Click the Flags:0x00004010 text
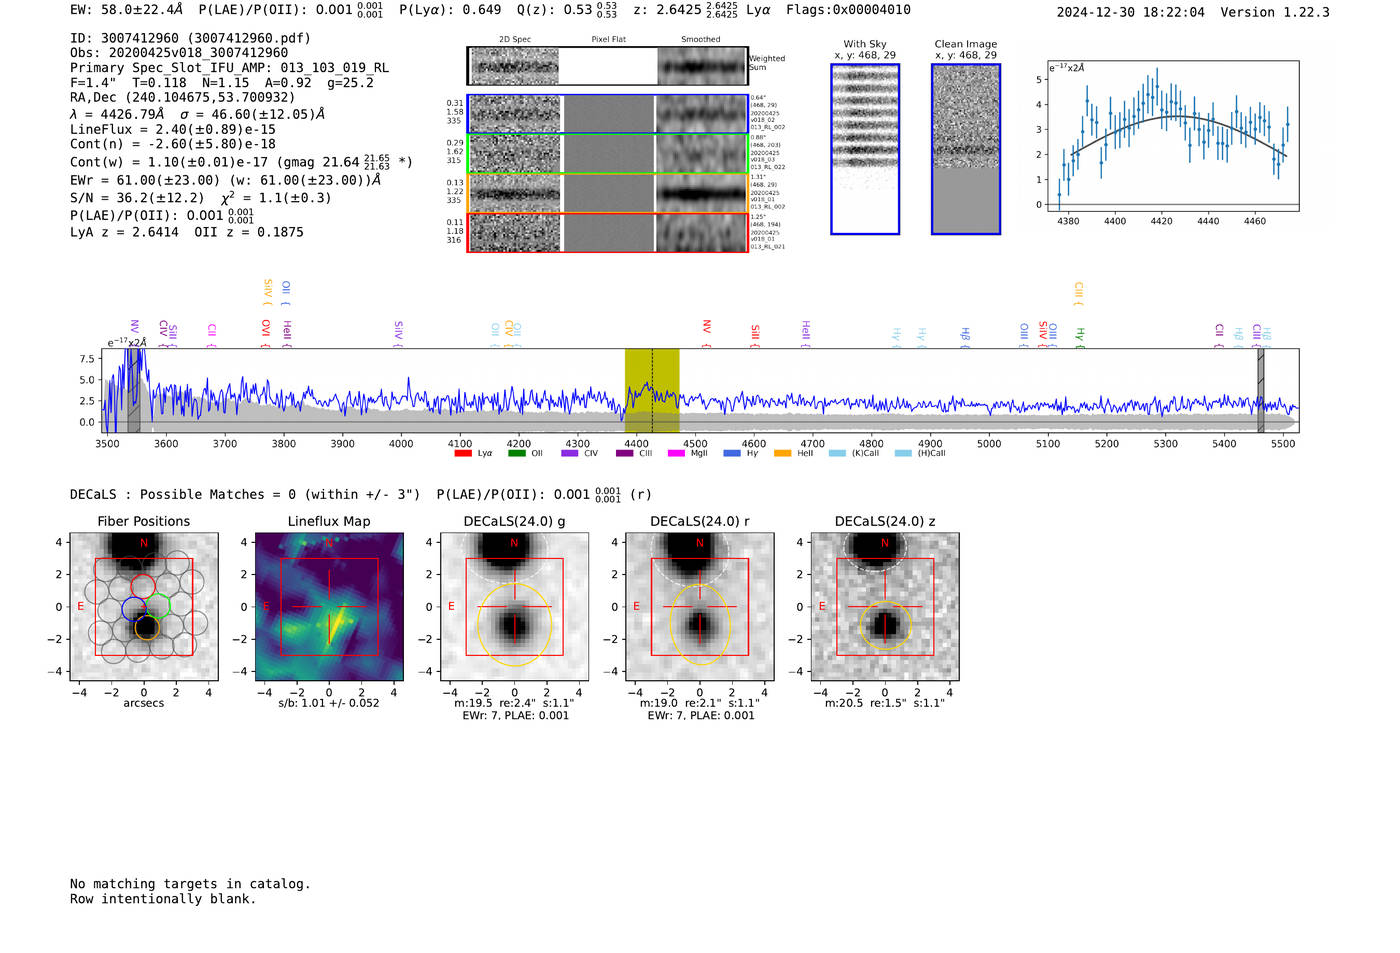 (848, 10)
